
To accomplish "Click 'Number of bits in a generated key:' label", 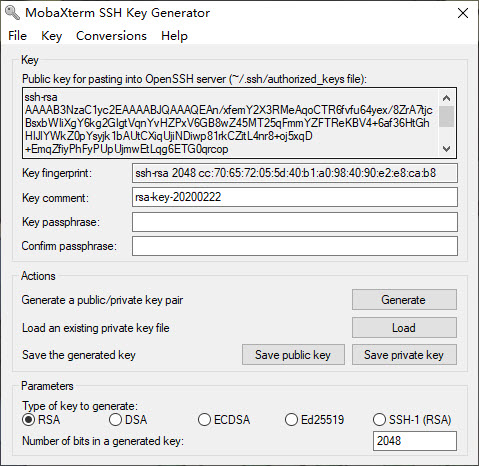I will pos(103,441).
